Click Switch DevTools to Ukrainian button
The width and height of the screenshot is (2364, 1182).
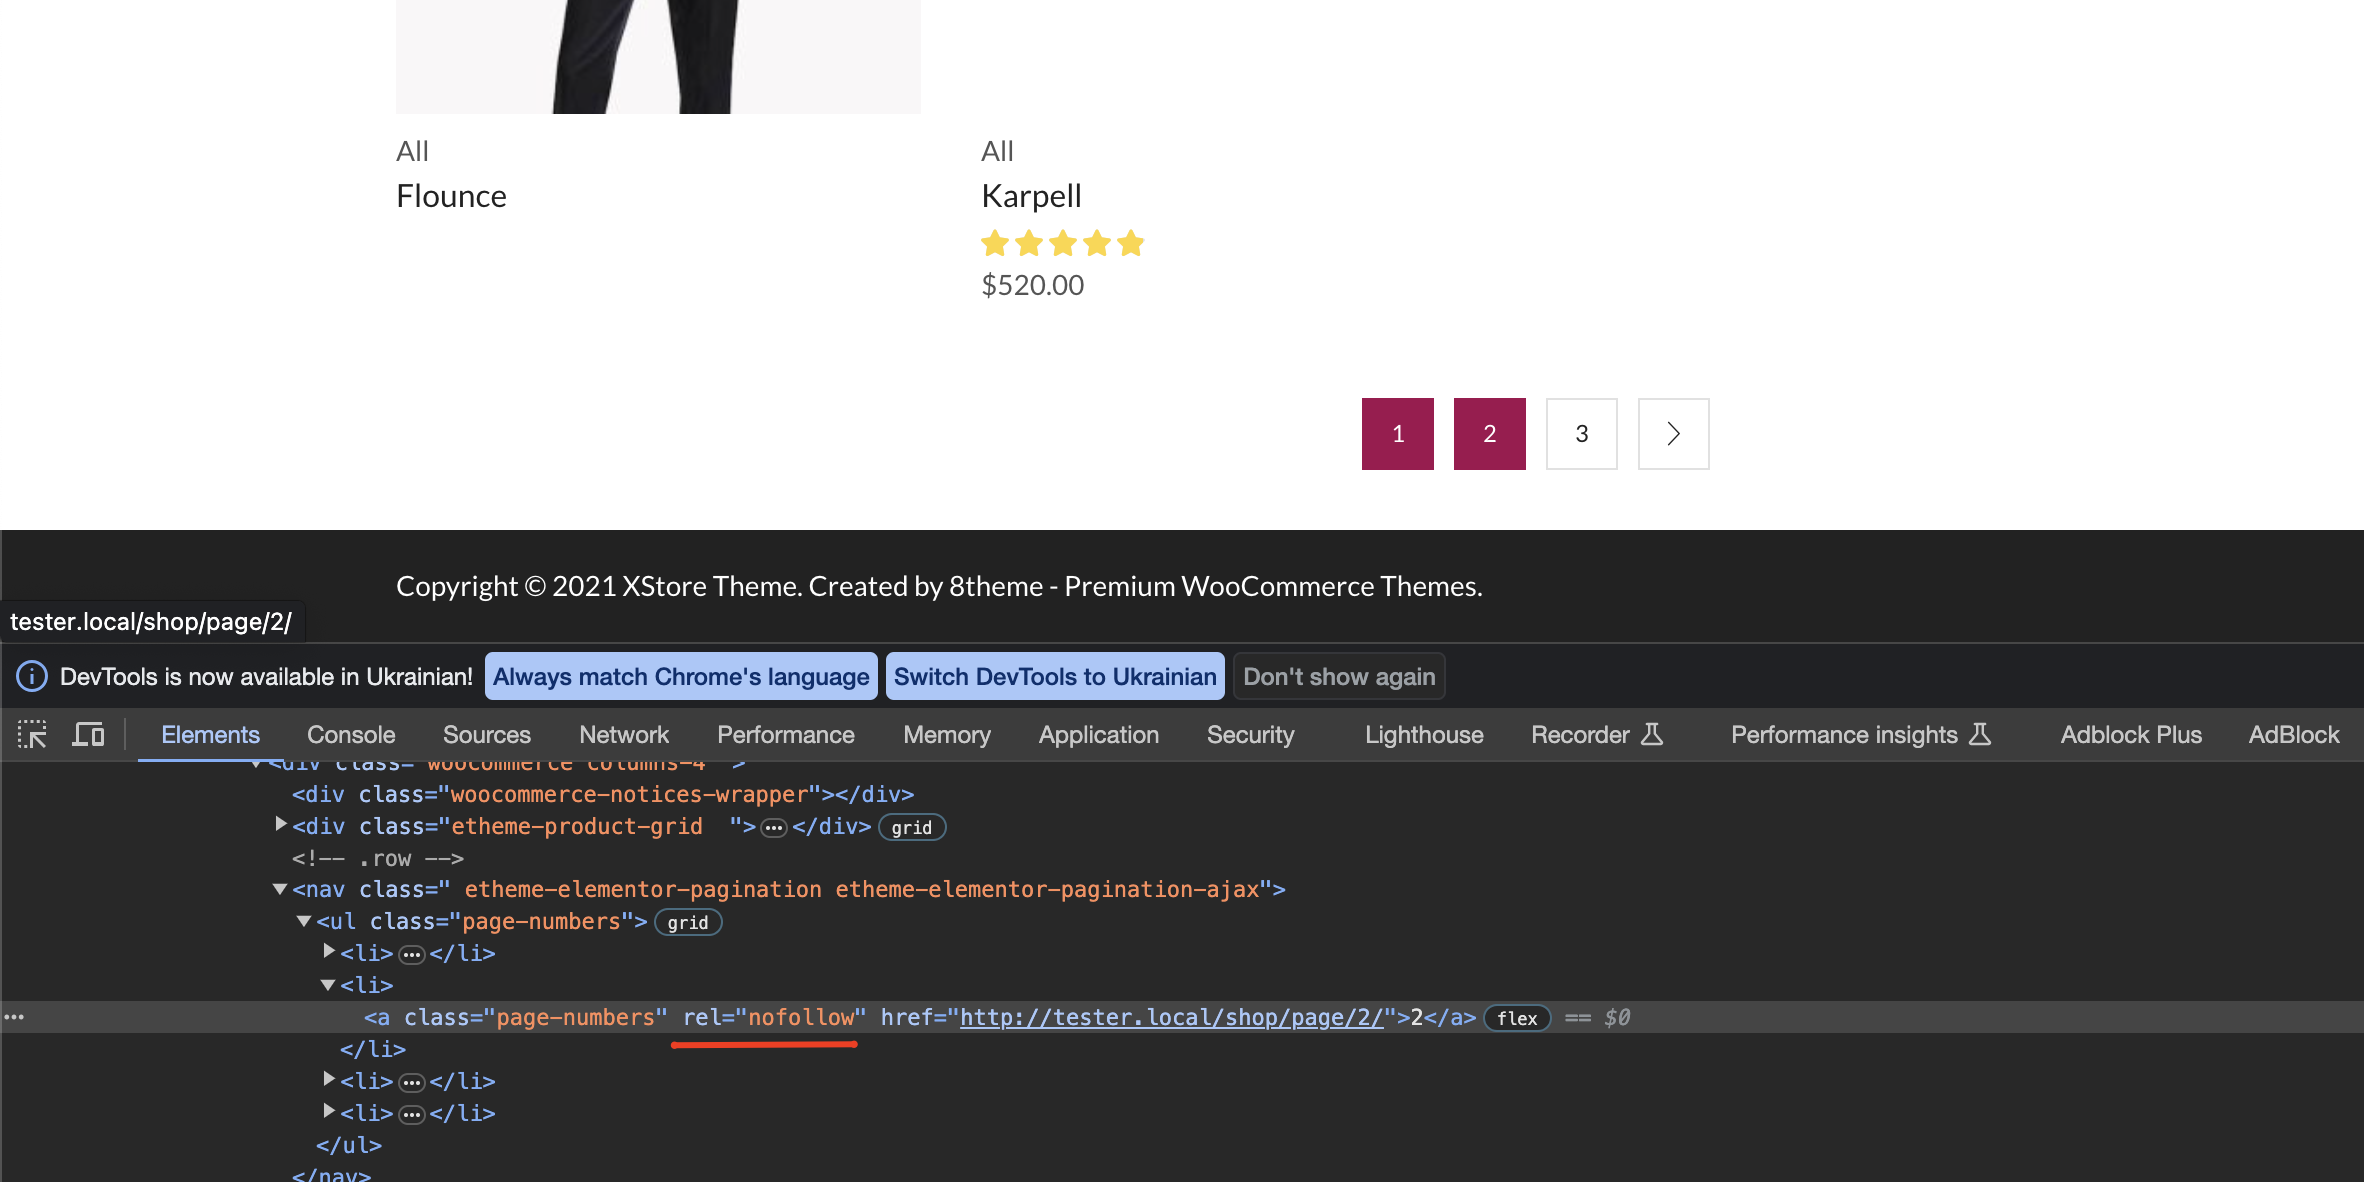(x=1055, y=677)
